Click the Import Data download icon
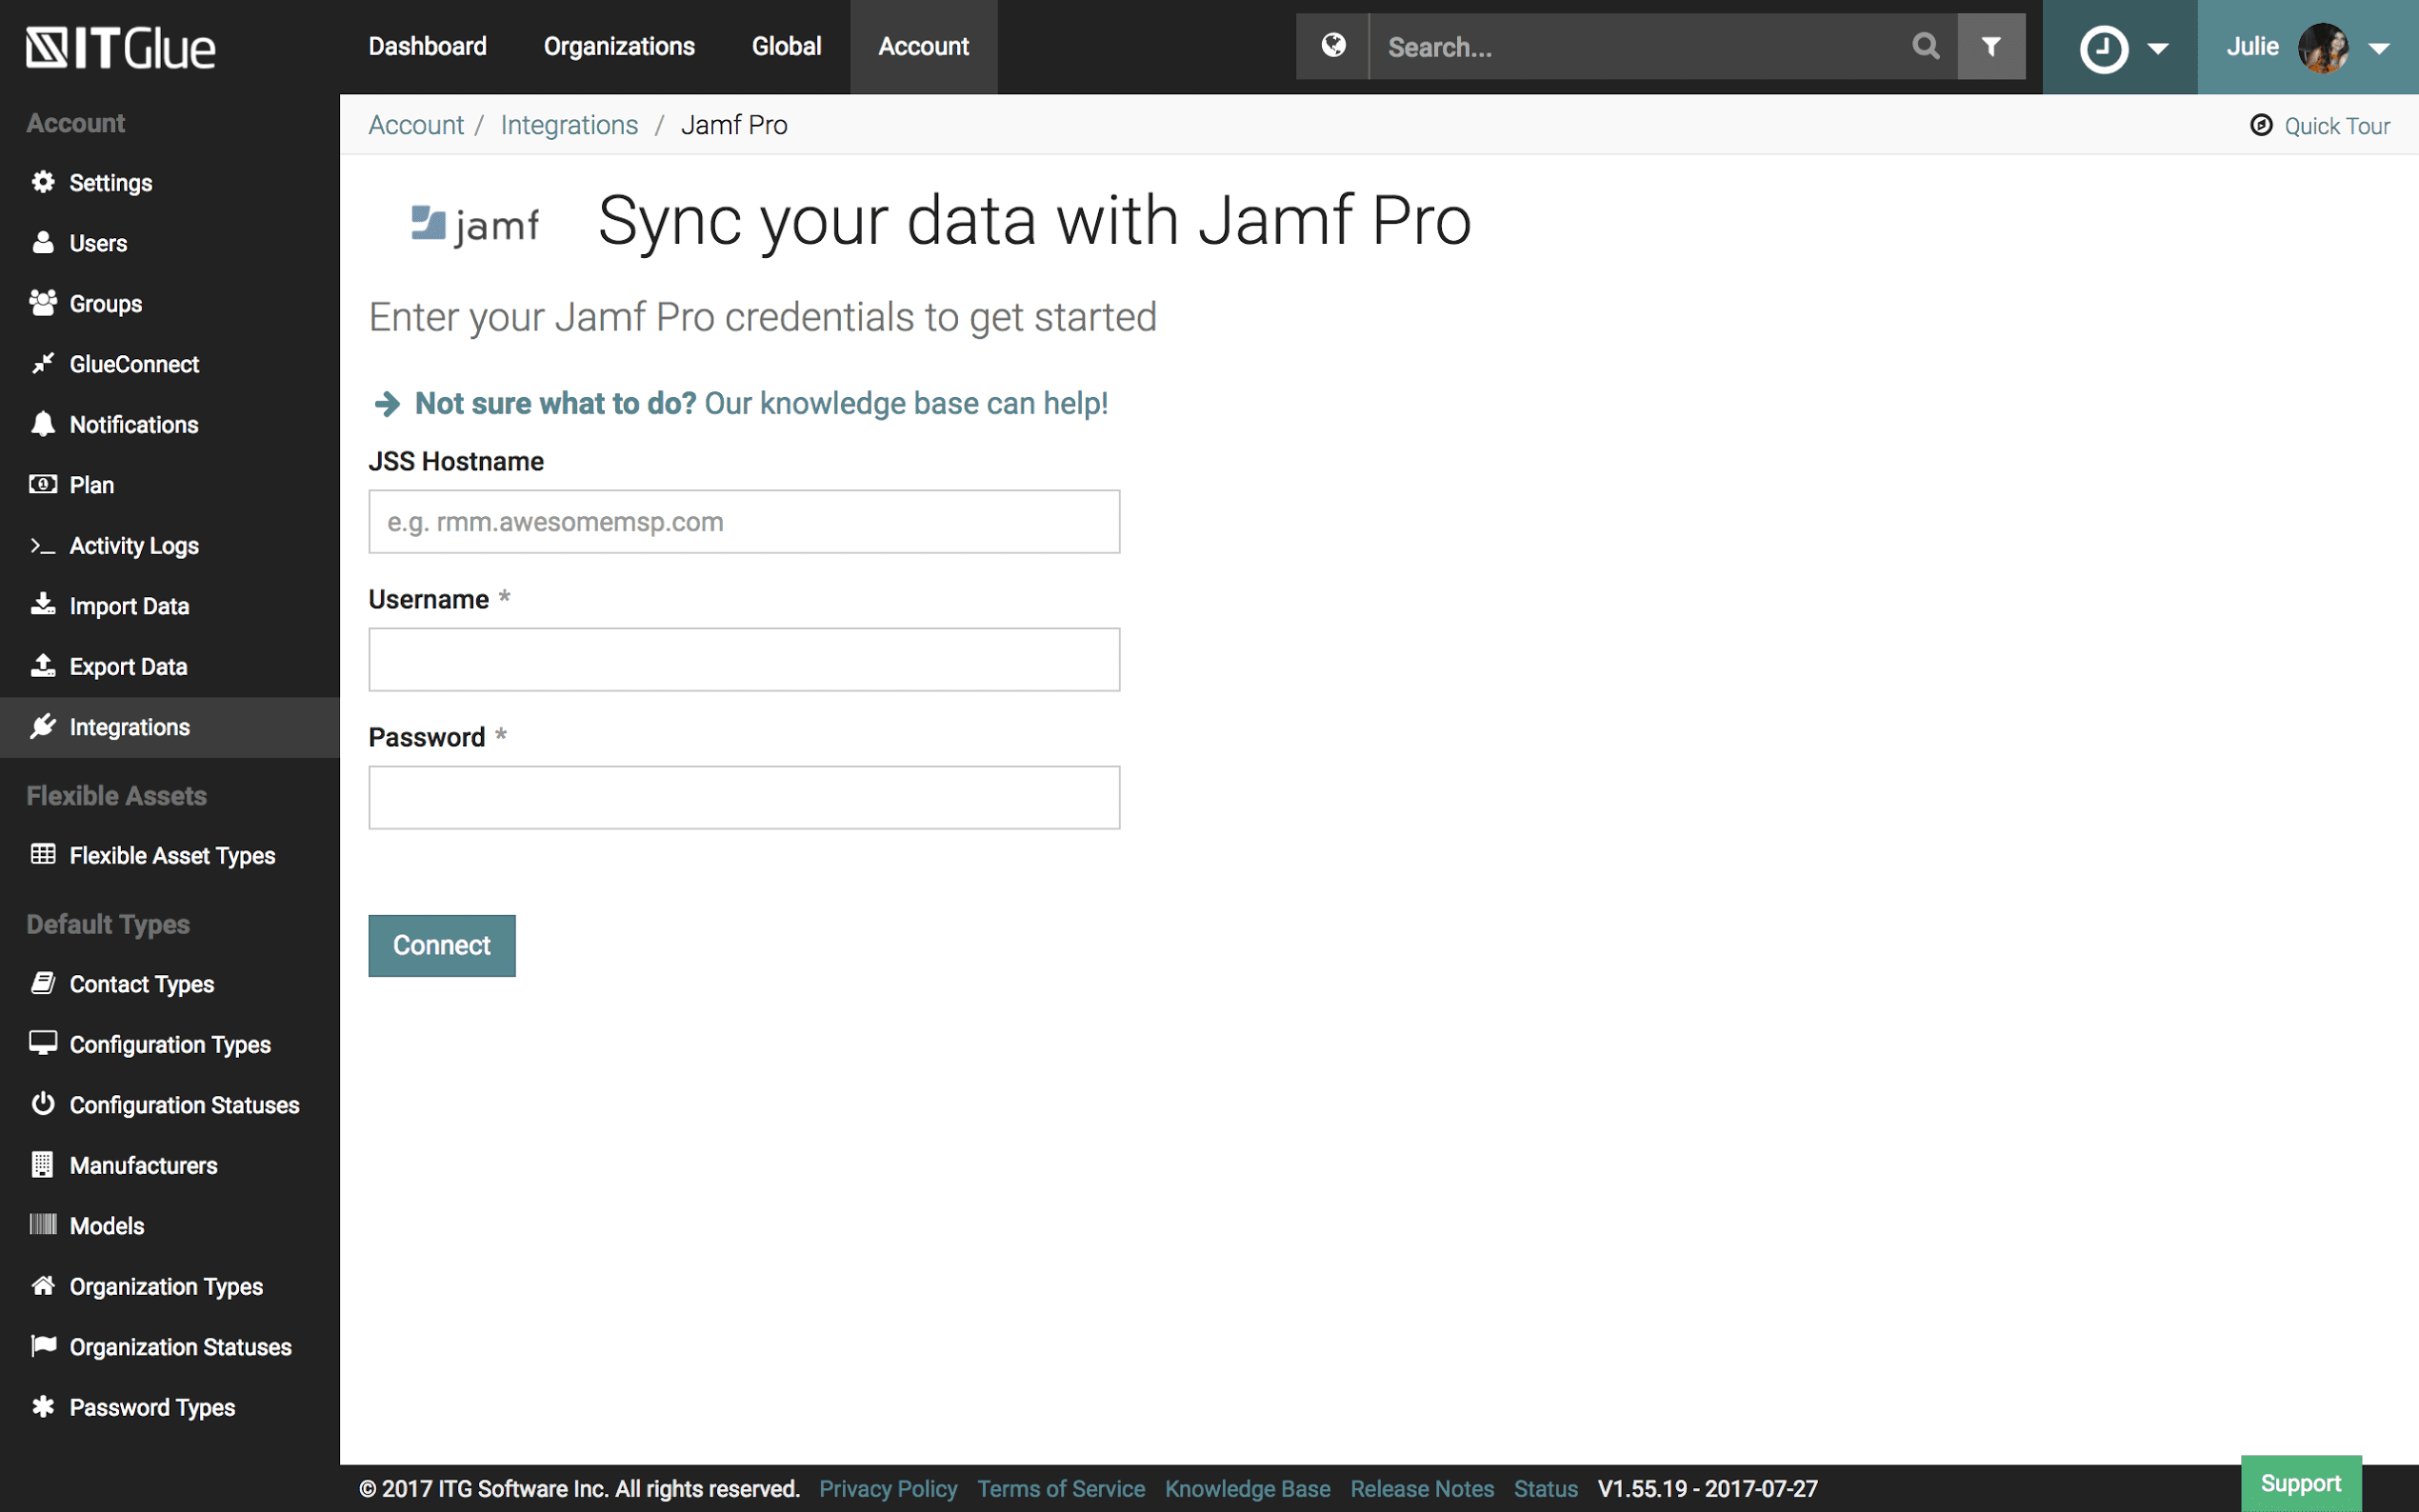This screenshot has width=2419, height=1512. 43,604
